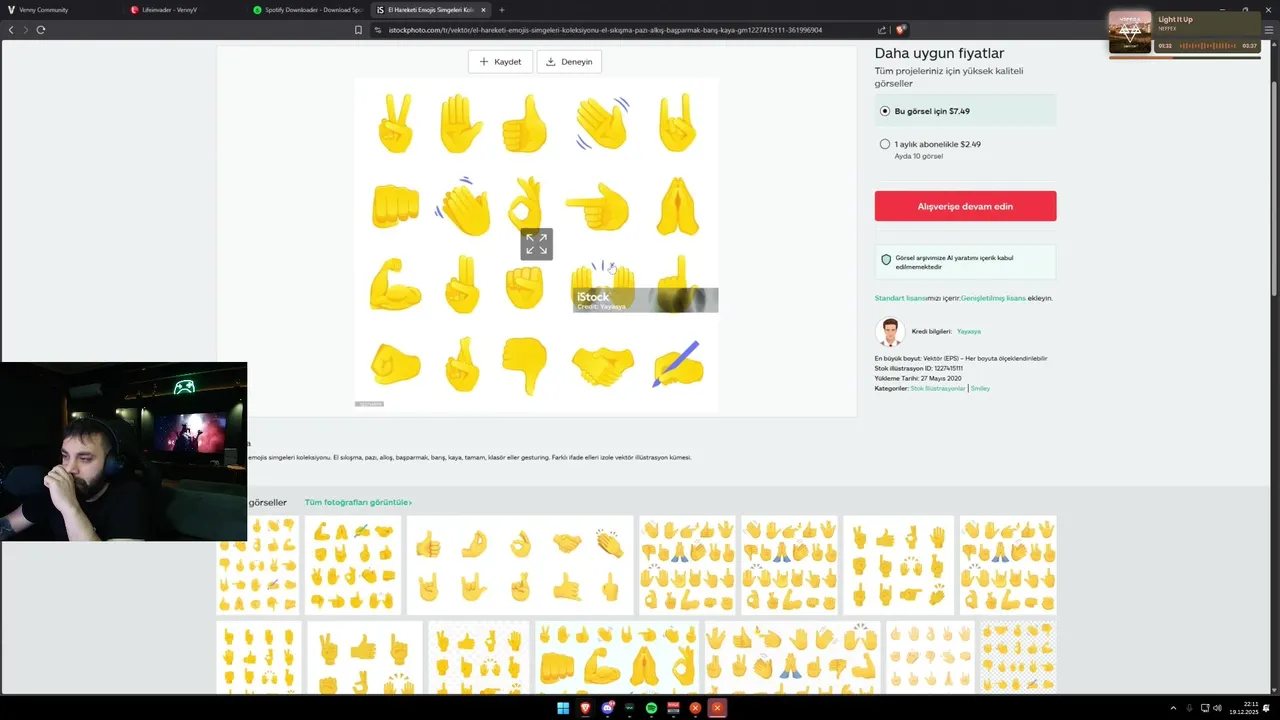Show hidden system tray icons
1280x720 pixels.
coord(1173,708)
